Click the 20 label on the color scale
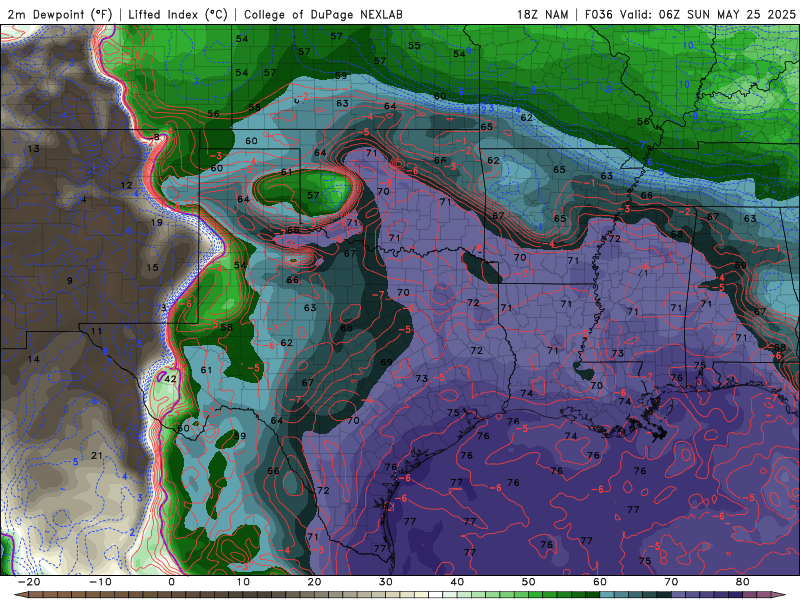Image resolution: width=800 pixels, height=600 pixels. (x=314, y=582)
